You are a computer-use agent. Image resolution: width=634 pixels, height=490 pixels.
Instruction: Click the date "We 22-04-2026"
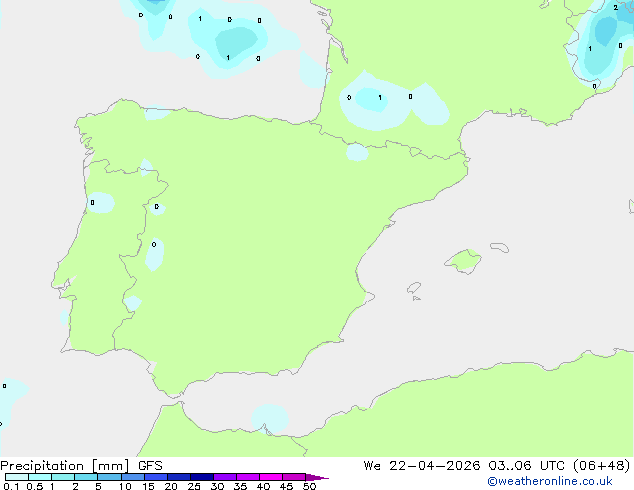click(x=422, y=466)
